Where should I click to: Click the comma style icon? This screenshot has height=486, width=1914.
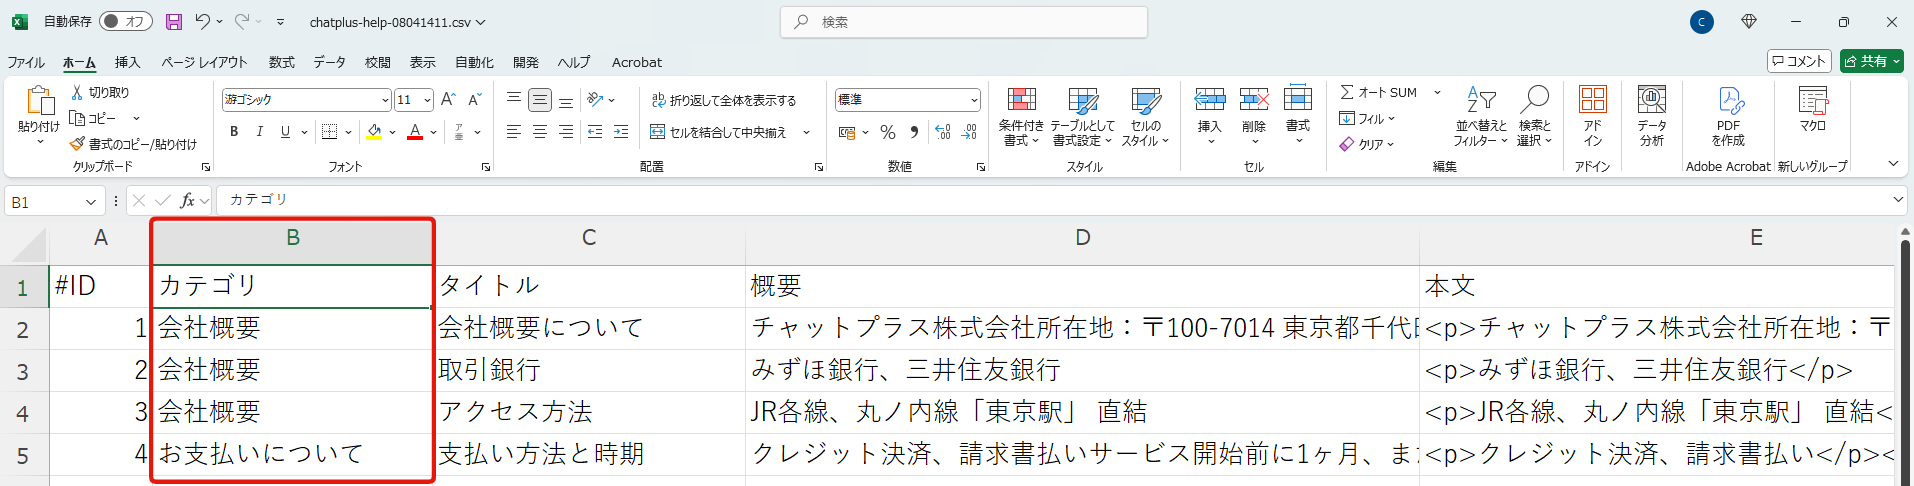coord(914,132)
